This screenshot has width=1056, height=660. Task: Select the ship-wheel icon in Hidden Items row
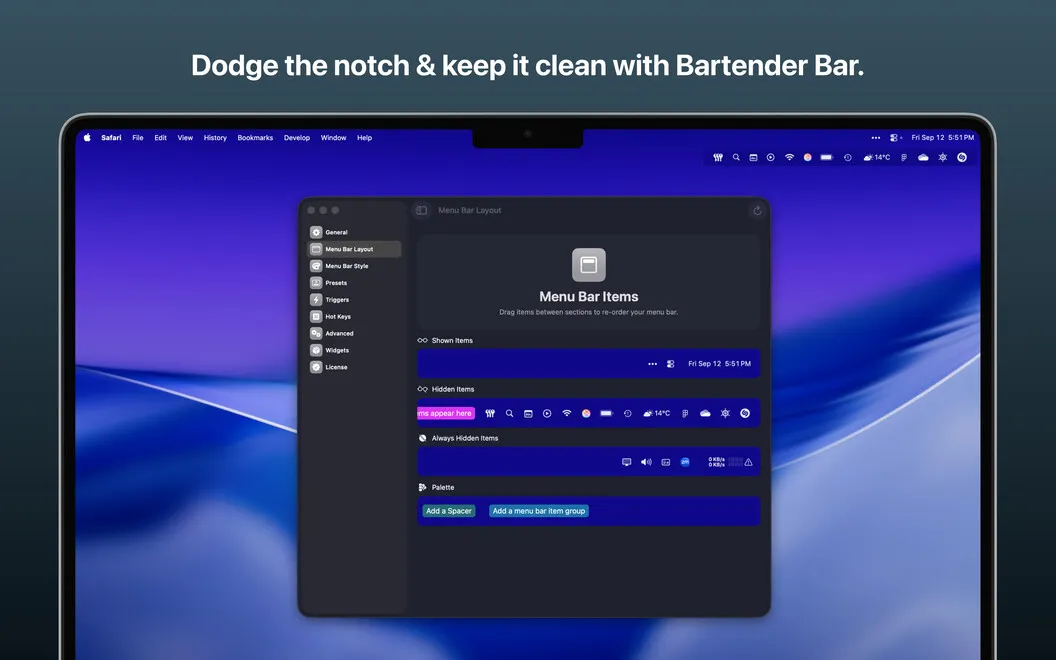tap(725, 414)
